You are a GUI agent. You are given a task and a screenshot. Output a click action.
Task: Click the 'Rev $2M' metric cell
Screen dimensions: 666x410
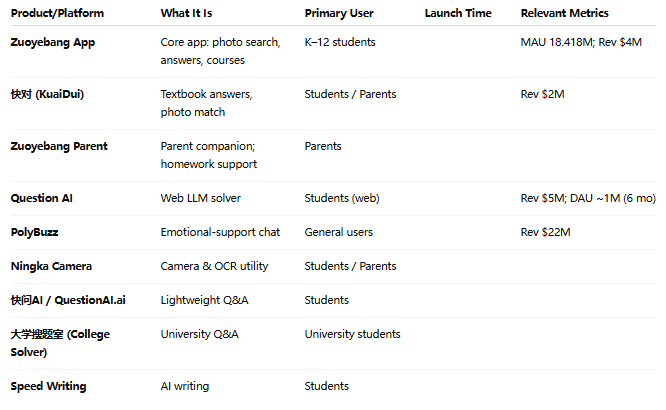point(542,94)
